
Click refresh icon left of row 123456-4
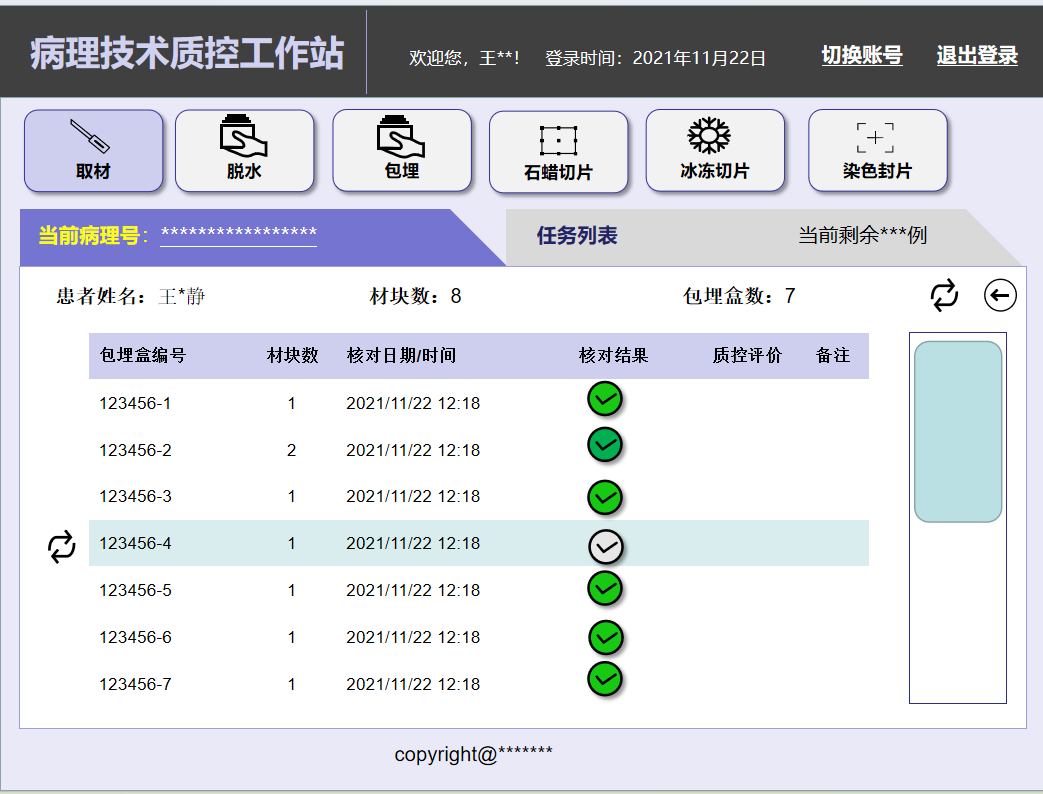[x=61, y=547]
